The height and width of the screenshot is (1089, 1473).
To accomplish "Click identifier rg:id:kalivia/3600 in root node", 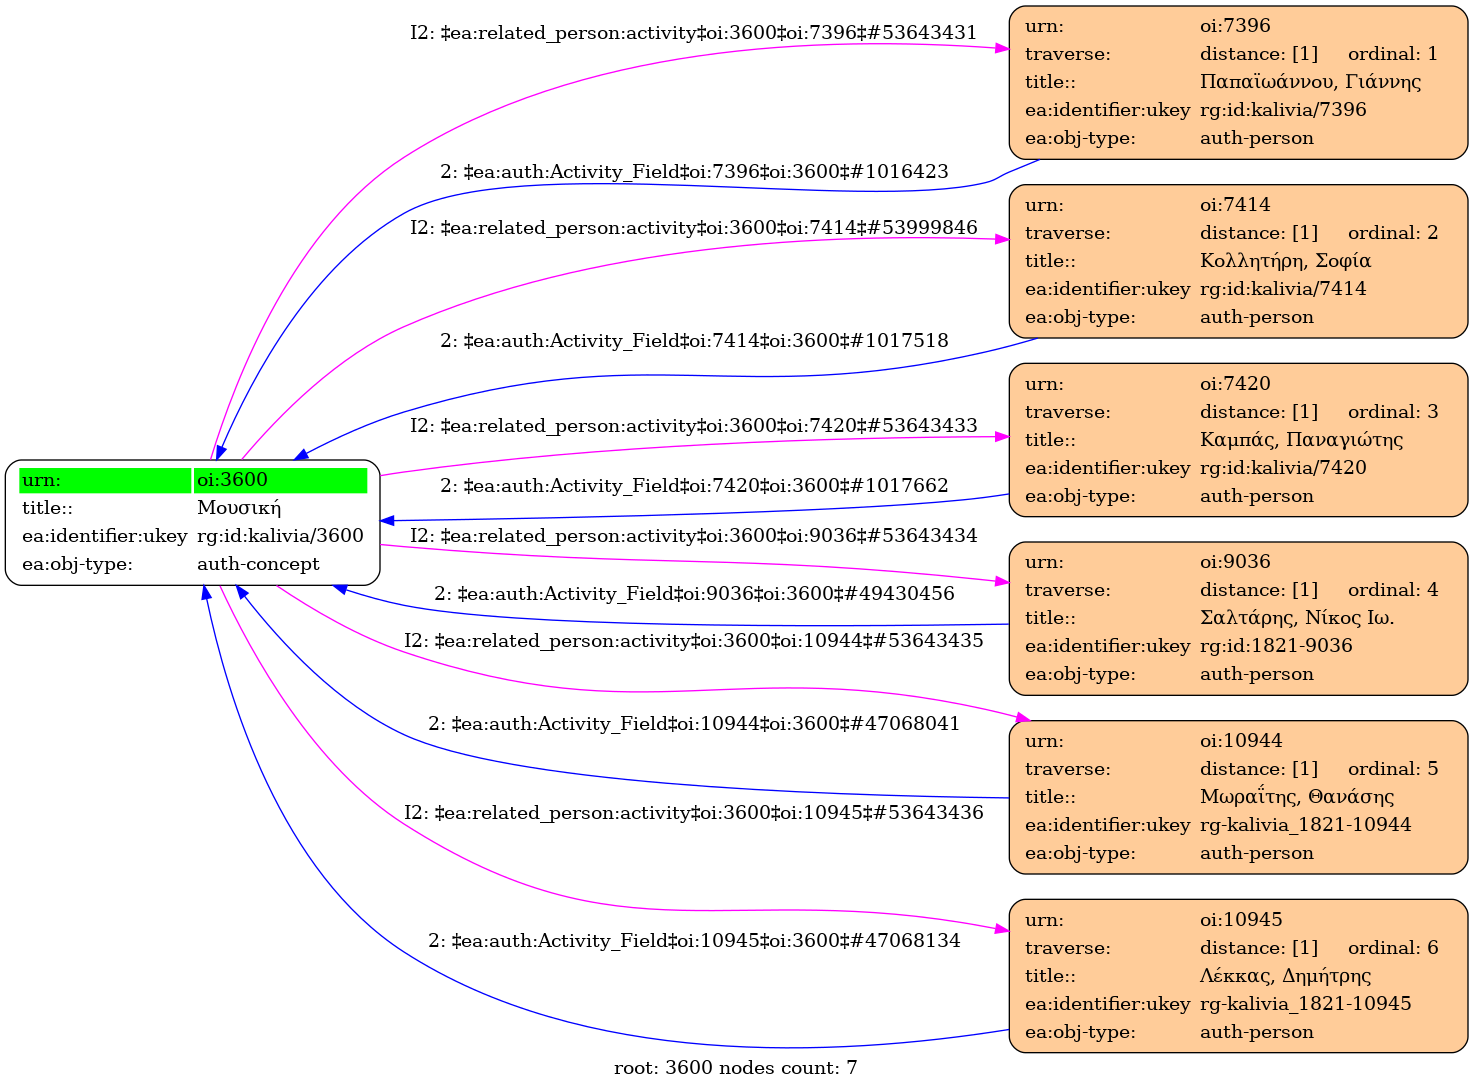I will [x=280, y=536].
